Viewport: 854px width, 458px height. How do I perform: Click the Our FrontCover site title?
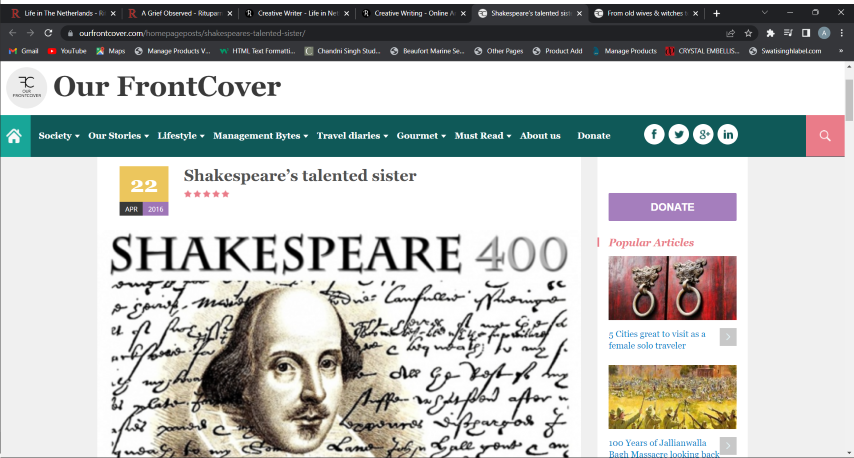[167, 87]
